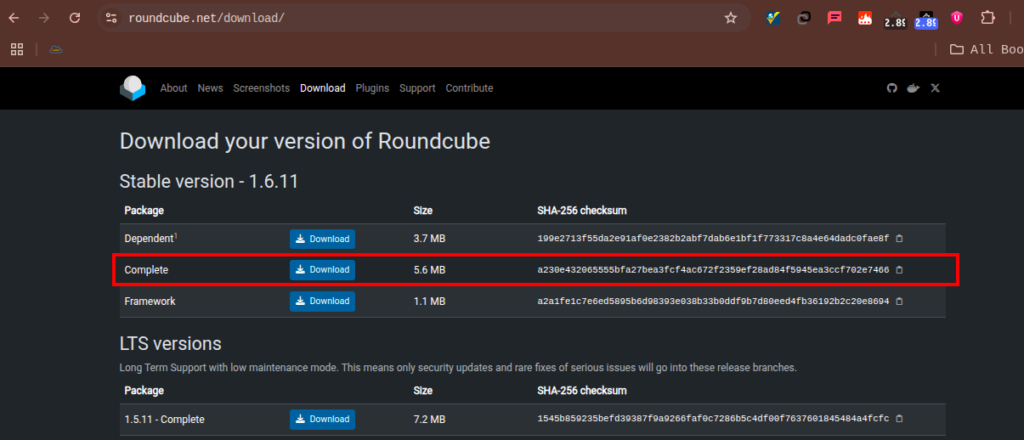1024x440 pixels.
Task: Click the checksum starting with 199e2713
Action: click(713, 239)
